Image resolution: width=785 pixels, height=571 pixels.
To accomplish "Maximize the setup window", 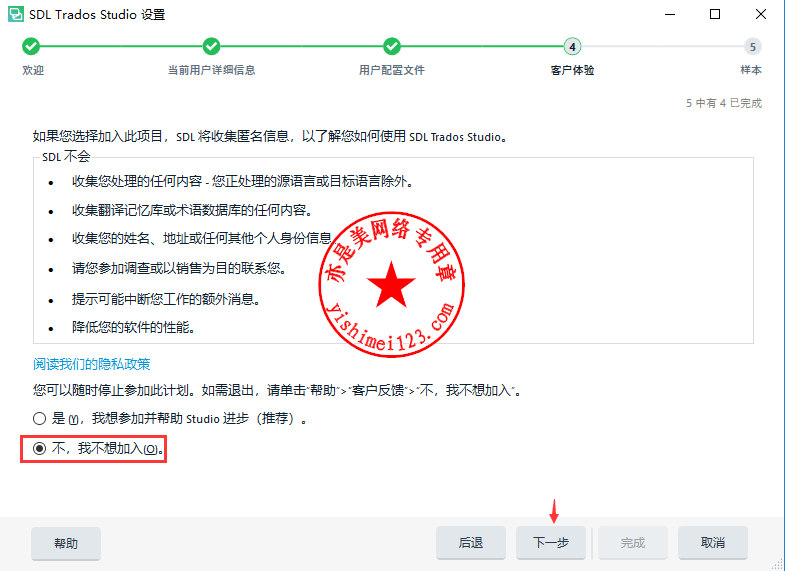I will tap(715, 14).
